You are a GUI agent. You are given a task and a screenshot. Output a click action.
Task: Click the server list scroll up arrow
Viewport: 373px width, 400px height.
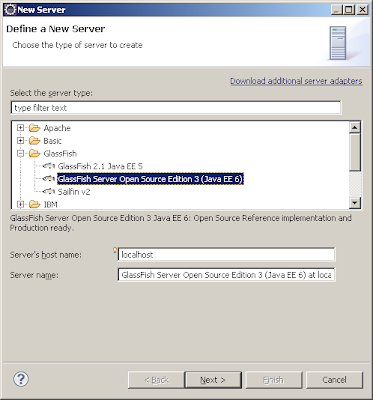[x=355, y=127]
